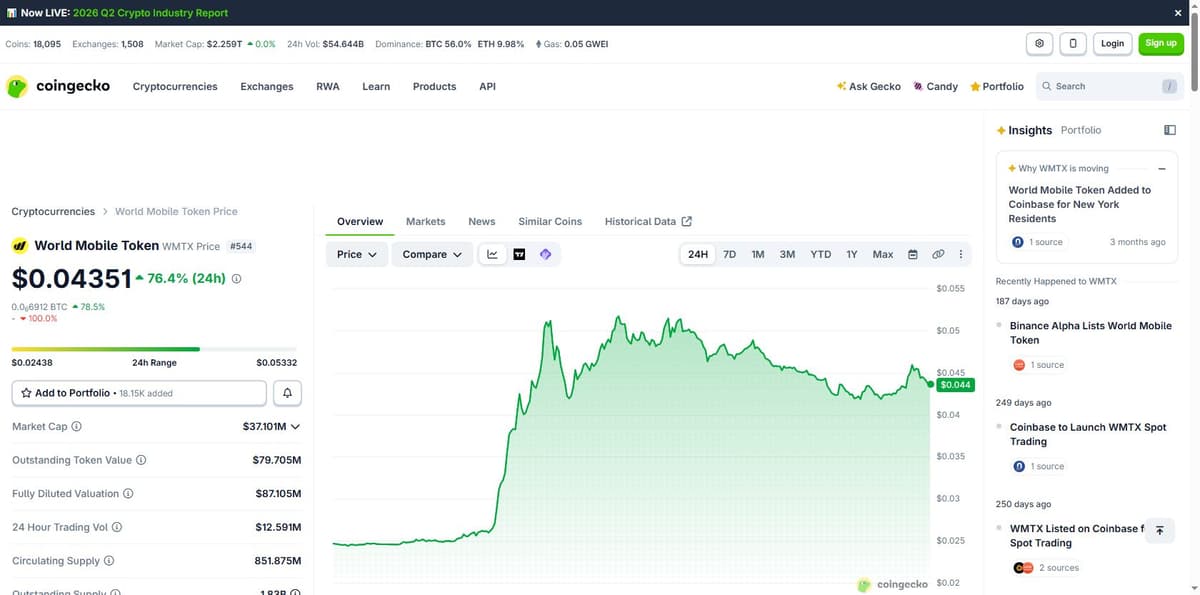Click the info icon beside 24h percentage
Screen dimensions: 1200x595
click(236, 279)
